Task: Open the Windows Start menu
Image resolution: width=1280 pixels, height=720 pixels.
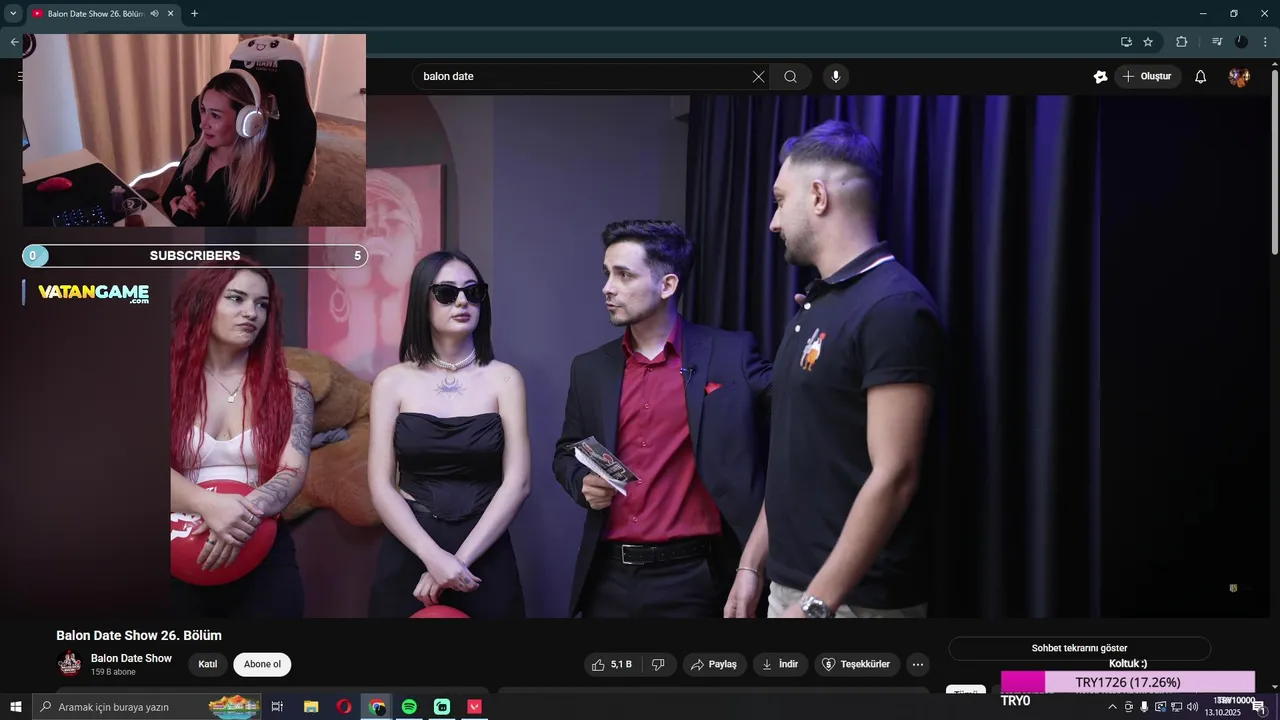Action: pyautogui.click(x=15, y=707)
